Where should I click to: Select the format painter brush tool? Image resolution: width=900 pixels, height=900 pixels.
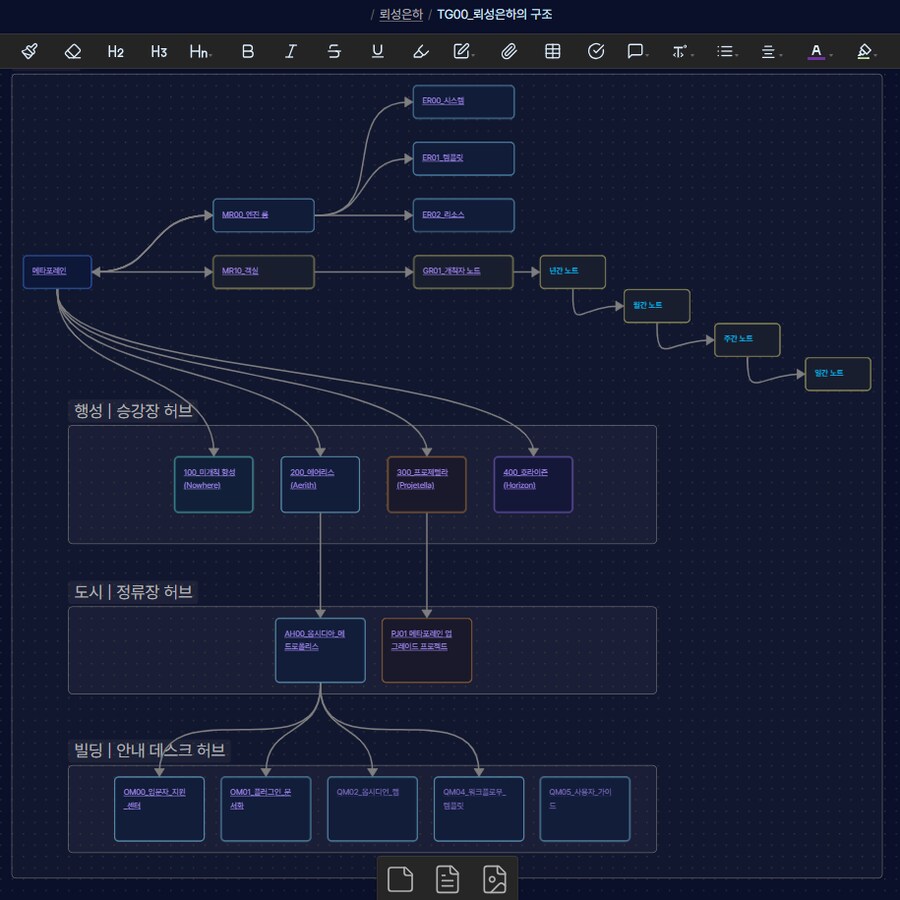point(29,51)
